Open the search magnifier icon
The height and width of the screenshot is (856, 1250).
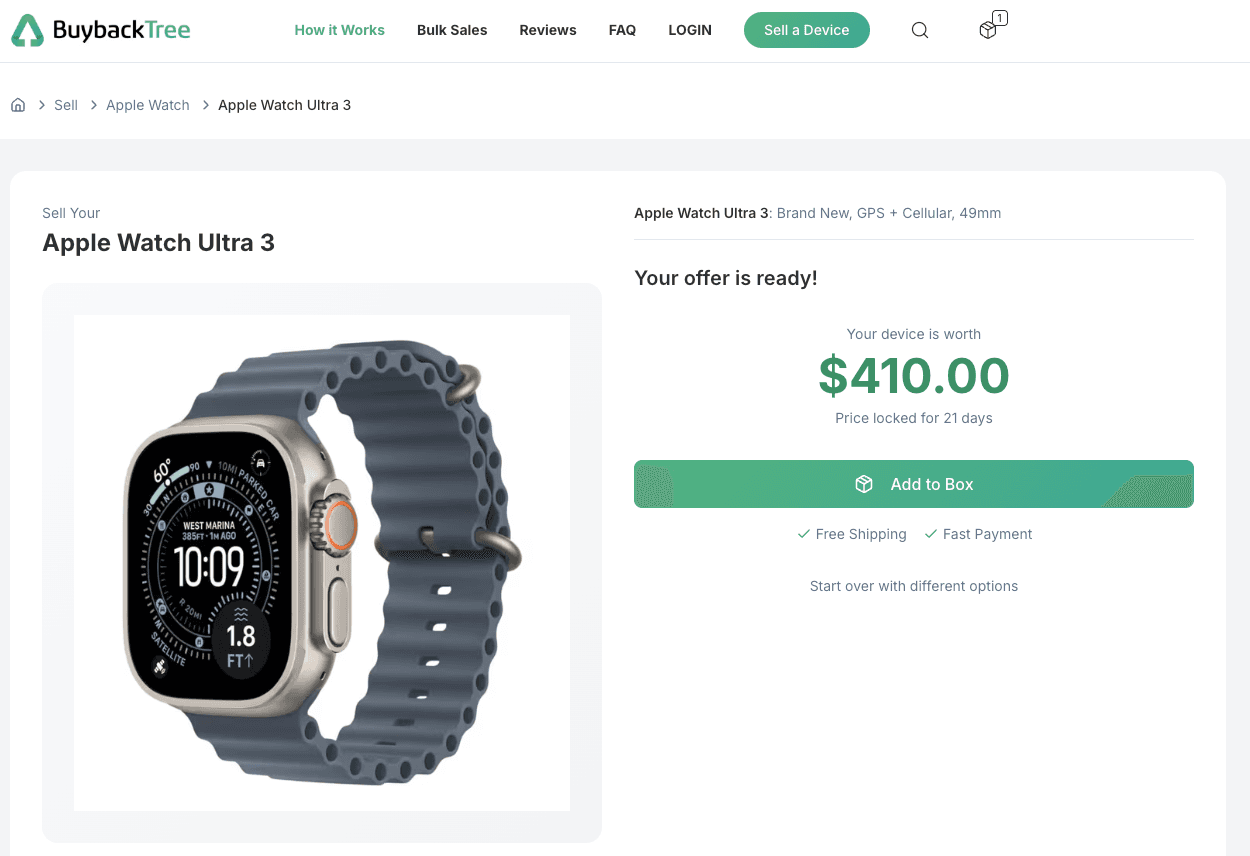920,30
